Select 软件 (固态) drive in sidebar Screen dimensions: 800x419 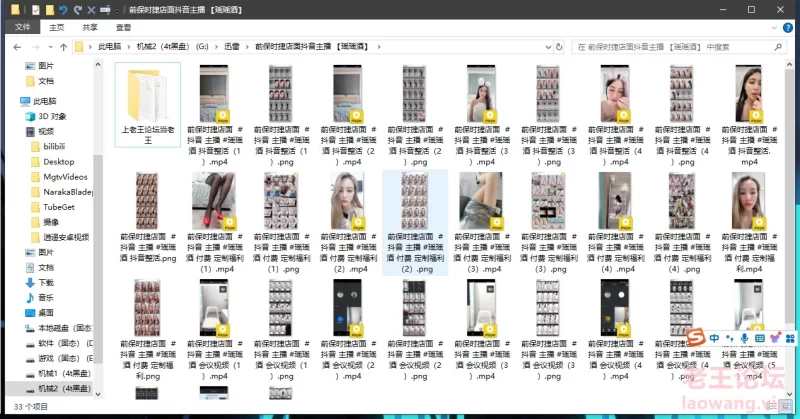pos(65,343)
